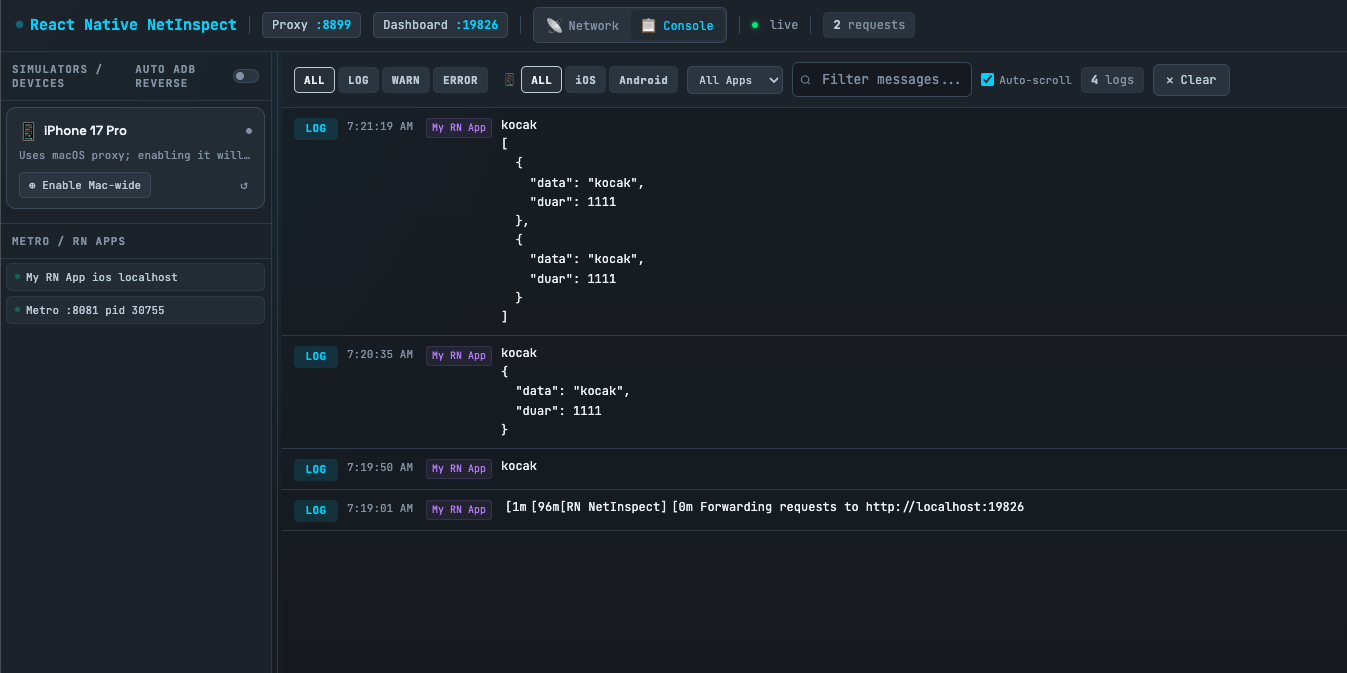Click the refresh icon on iPhone 17 Pro card
This screenshot has height=673, width=1347.
coord(244,185)
